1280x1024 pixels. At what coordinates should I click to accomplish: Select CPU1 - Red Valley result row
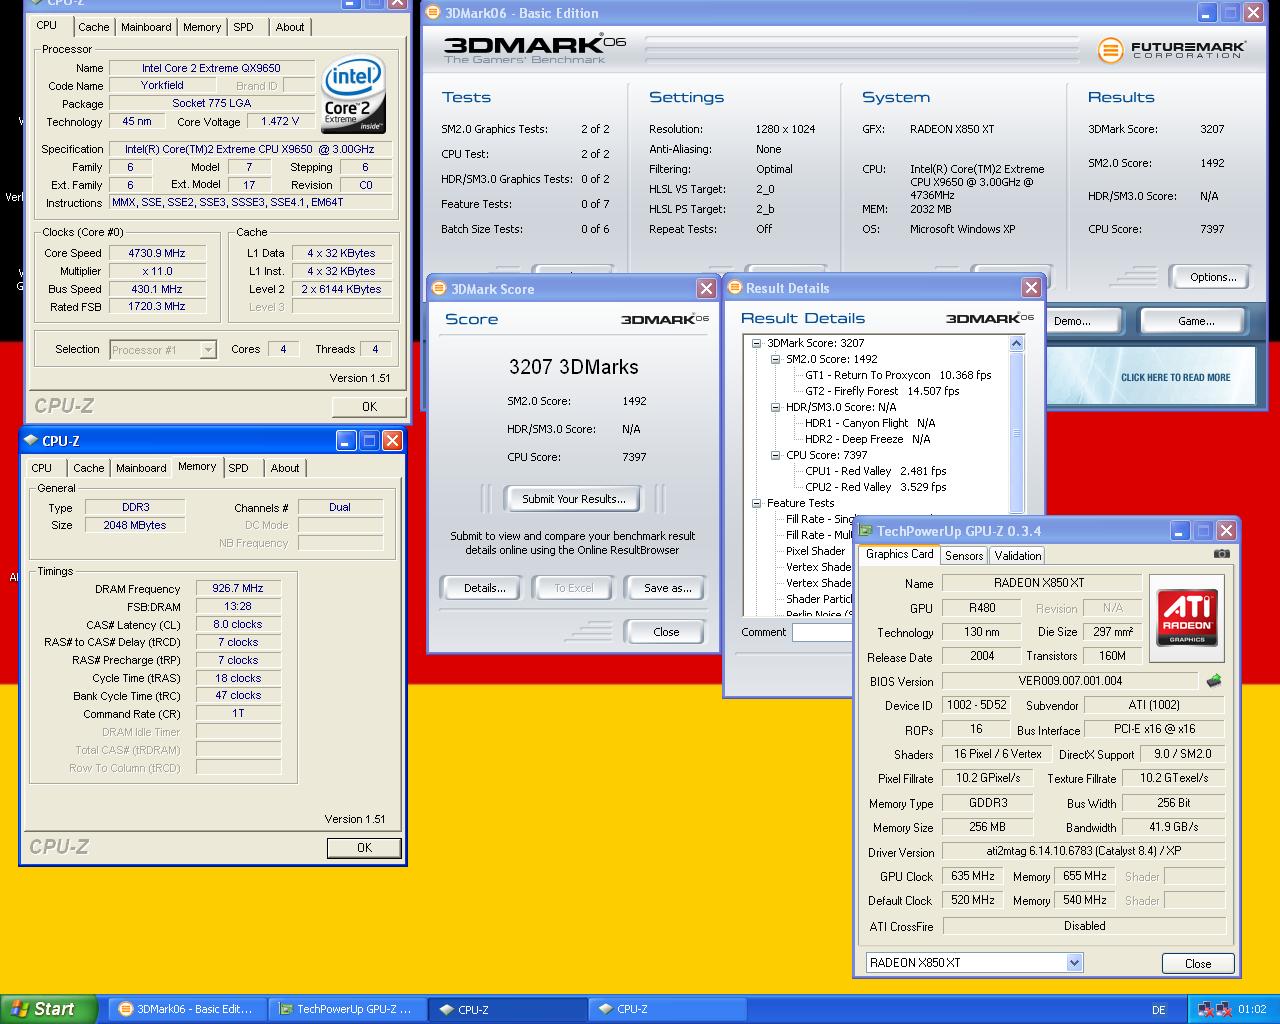coord(875,471)
